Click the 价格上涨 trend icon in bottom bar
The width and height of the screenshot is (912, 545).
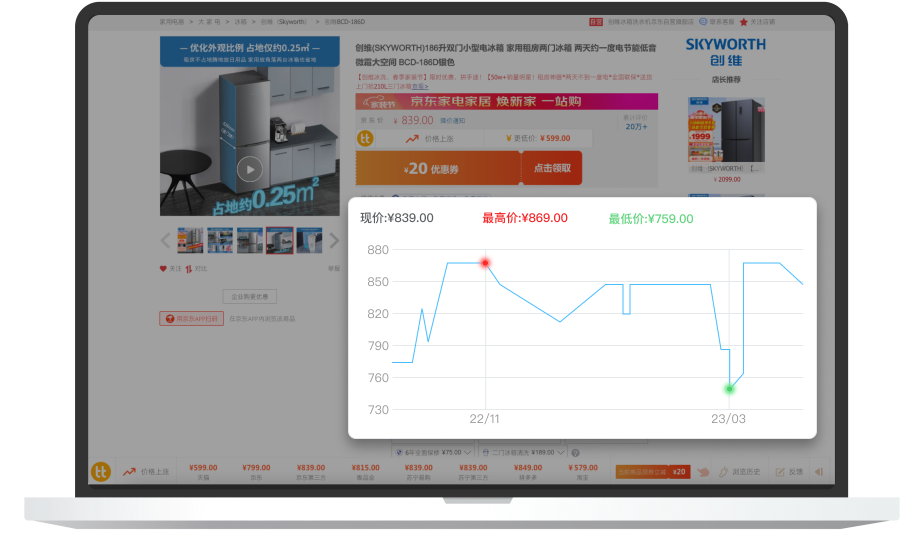(x=129, y=472)
